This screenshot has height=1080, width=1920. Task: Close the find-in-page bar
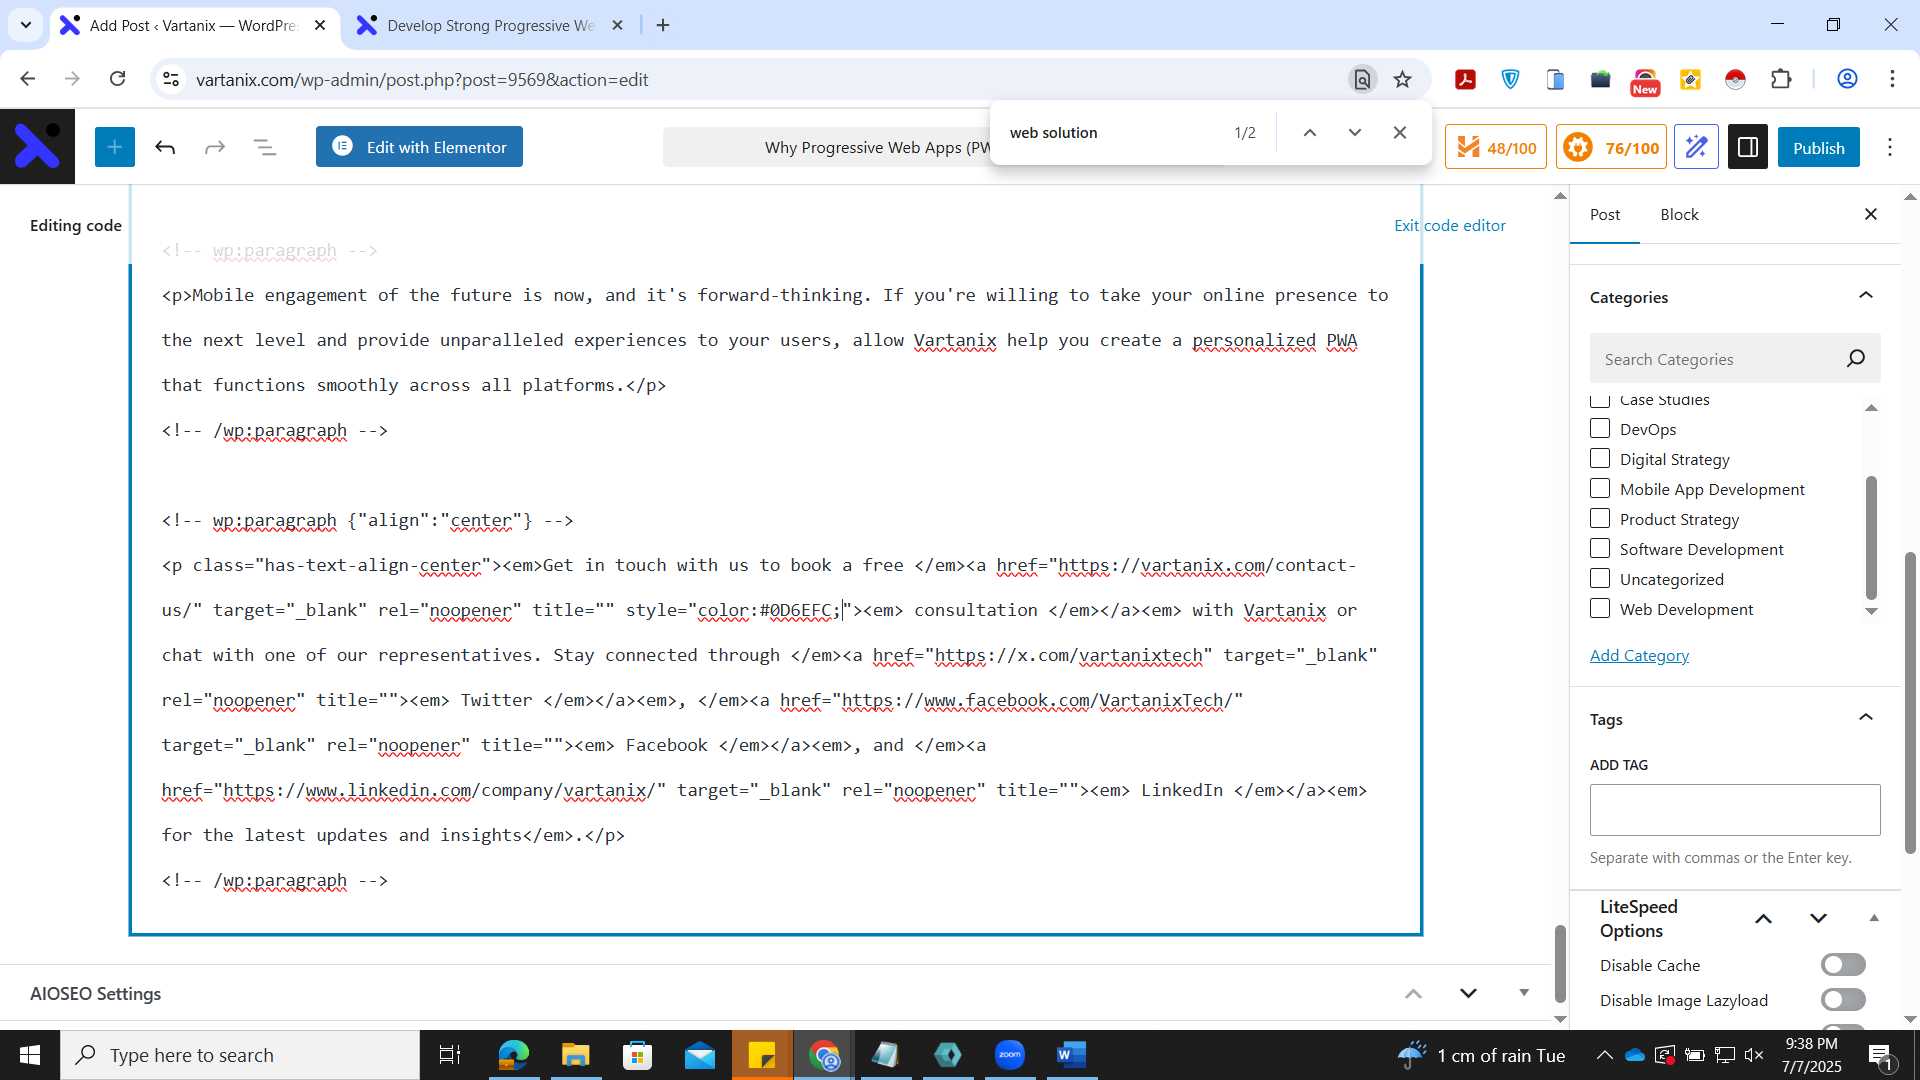tap(1400, 132)
